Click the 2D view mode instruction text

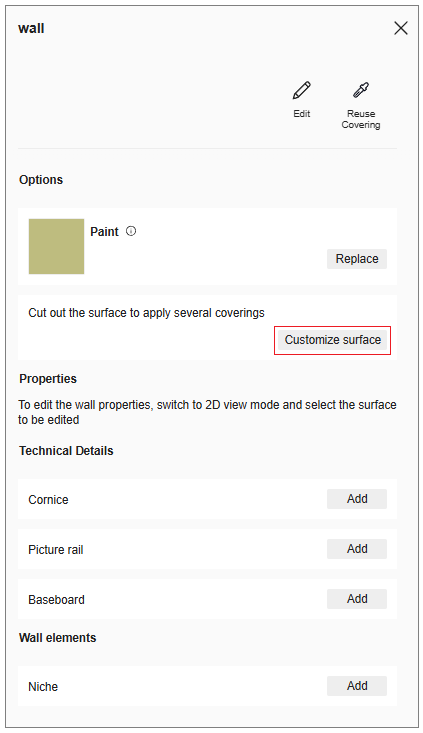pos(207,412)
